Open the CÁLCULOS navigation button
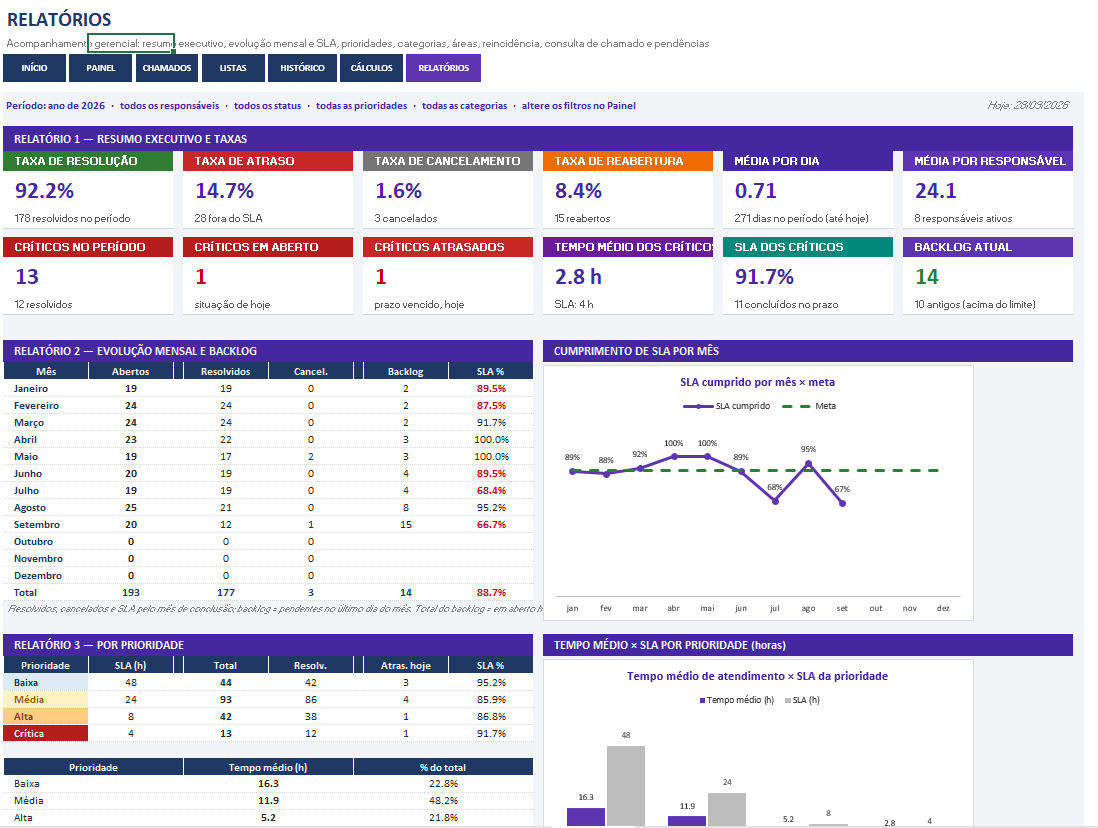This screenshot has height=828, width=1098. click(371, 68)
